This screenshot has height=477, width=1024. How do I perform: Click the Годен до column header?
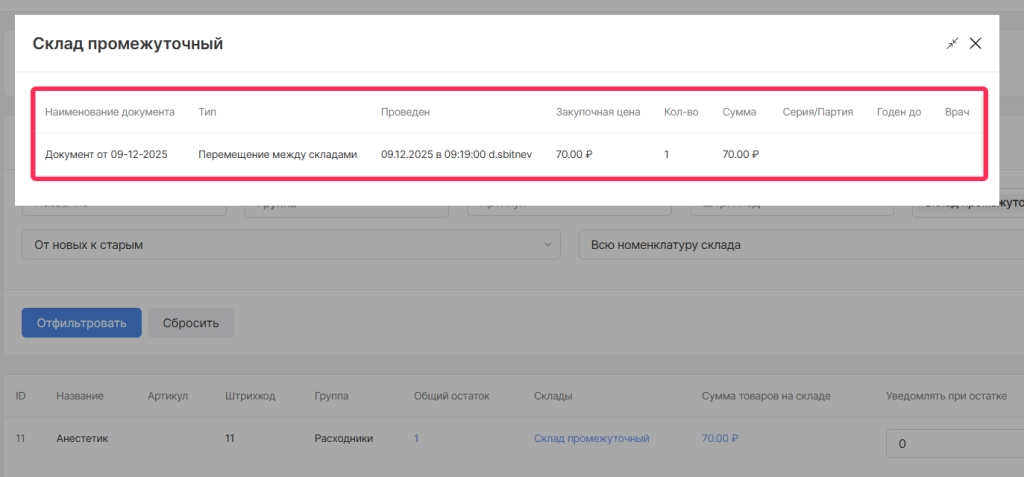(898, 112)
